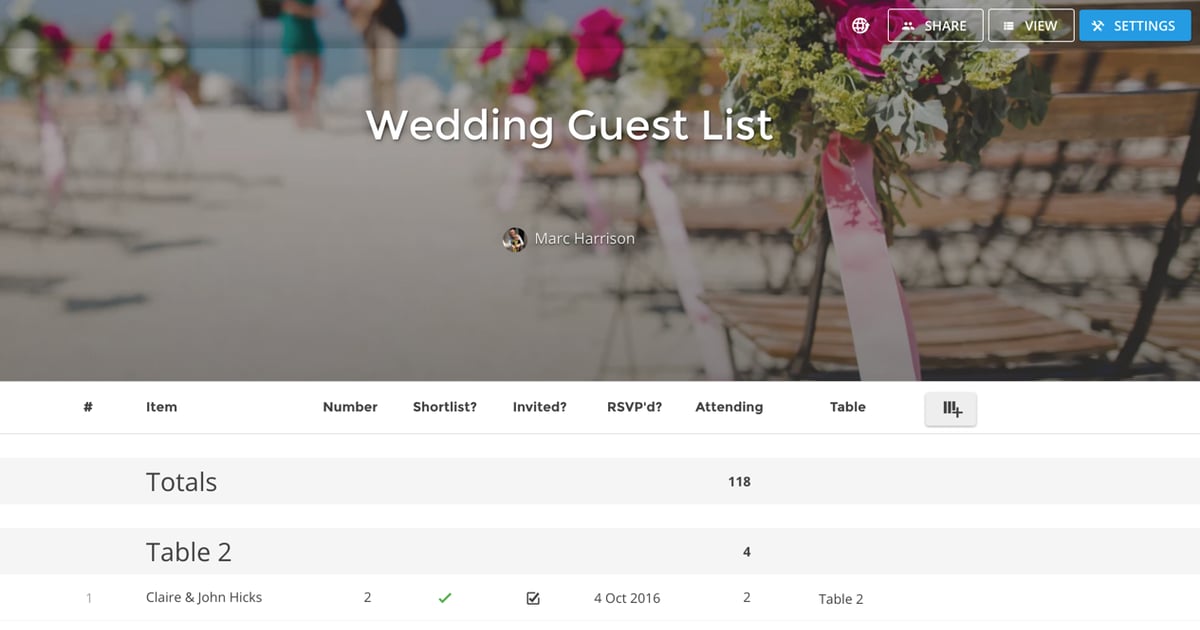The image size is (1200, 630).
Task: Select the Invited? column header
Action: tap(540, 407)
